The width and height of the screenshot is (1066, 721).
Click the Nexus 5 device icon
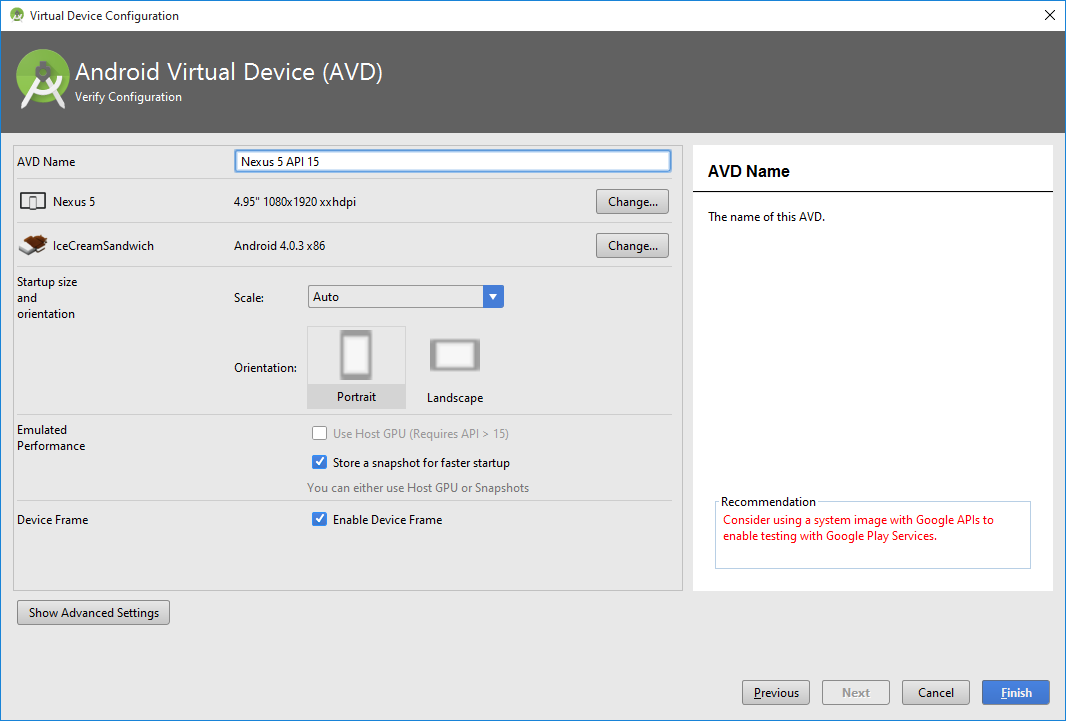(x=33, y=201)
